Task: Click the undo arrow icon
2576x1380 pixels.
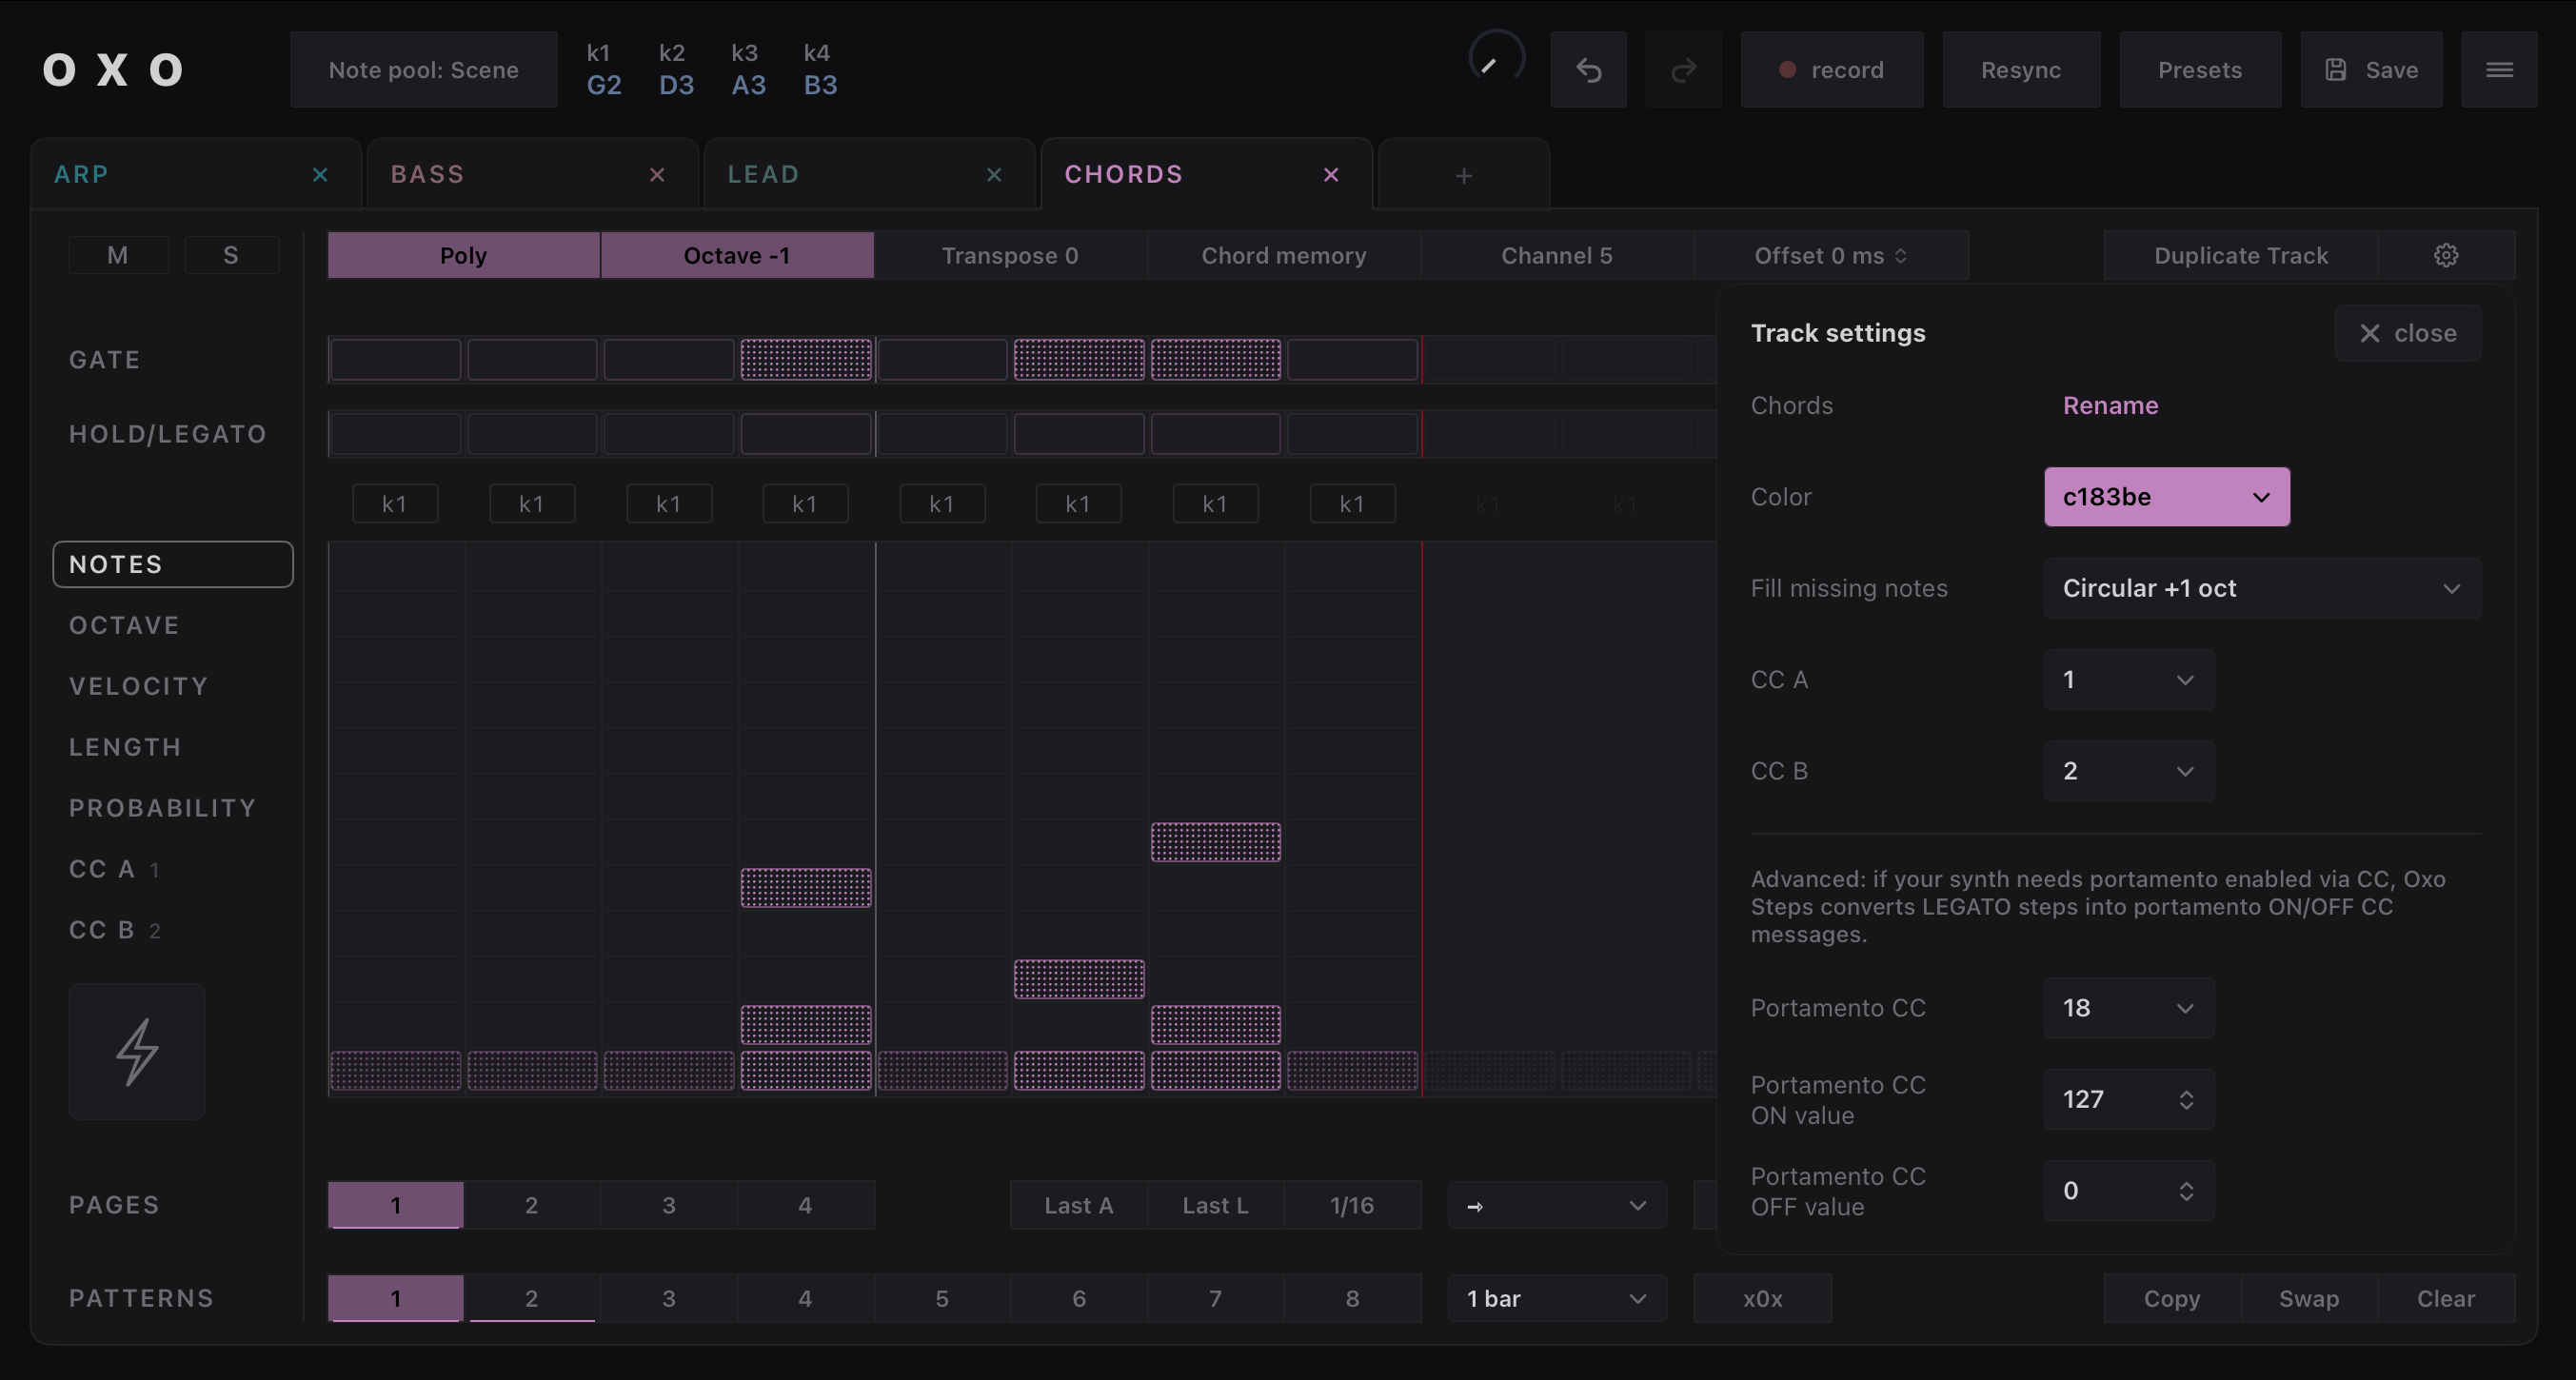Action: pos(1588,70)
